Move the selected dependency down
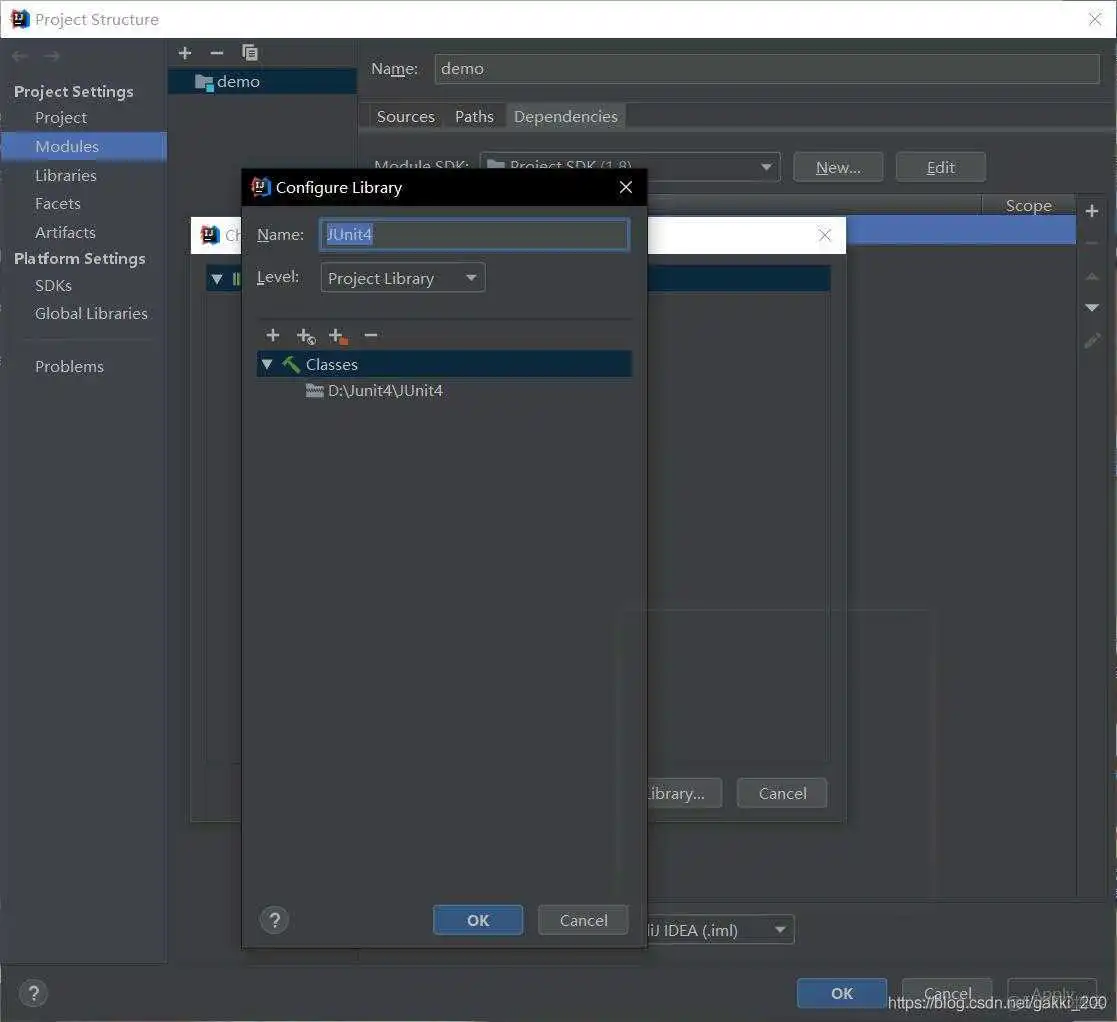This screenshot has width=1117, height=1022. [1092, 307]
